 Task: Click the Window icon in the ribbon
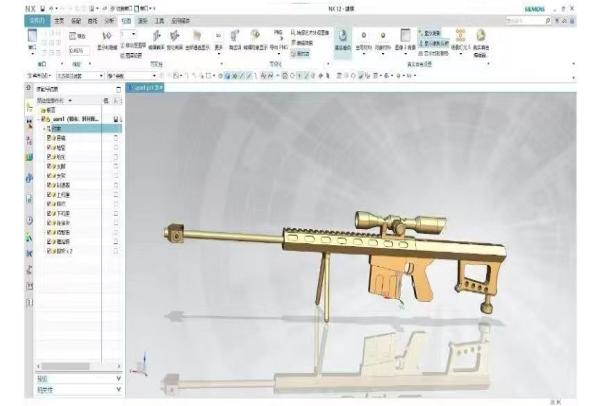(x=33, y=36)
